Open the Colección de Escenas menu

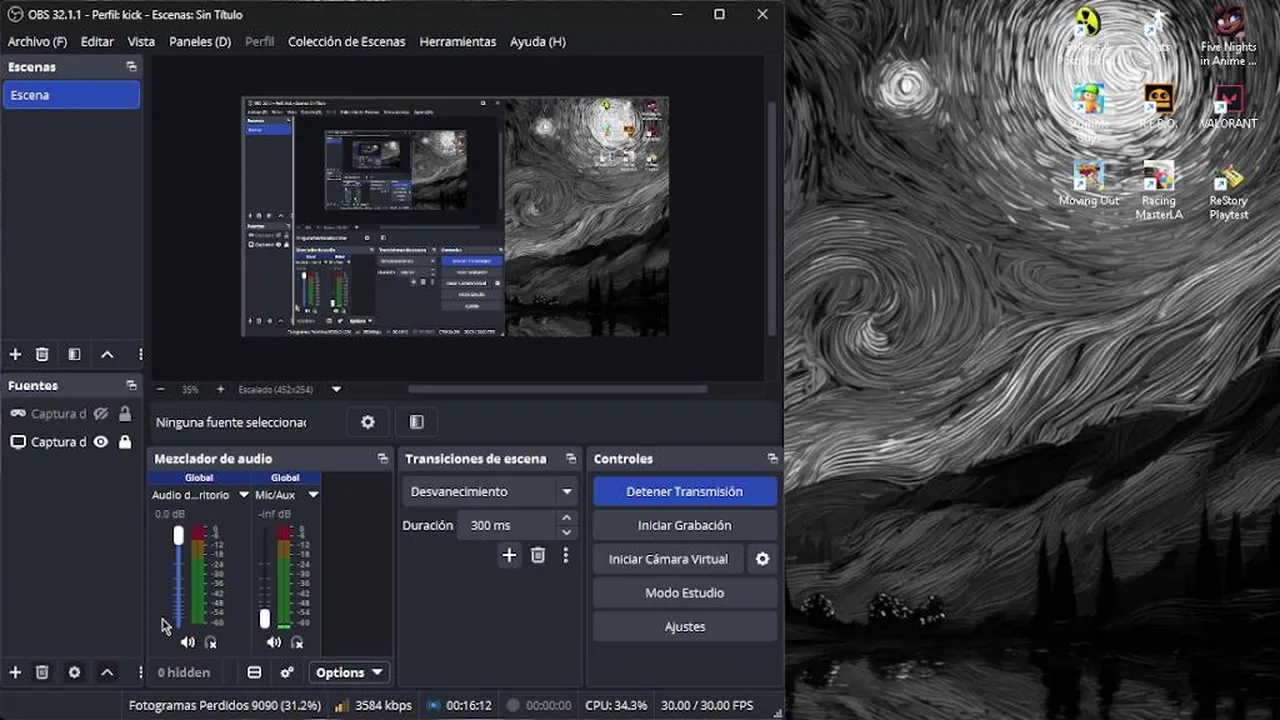pos(347,42)
